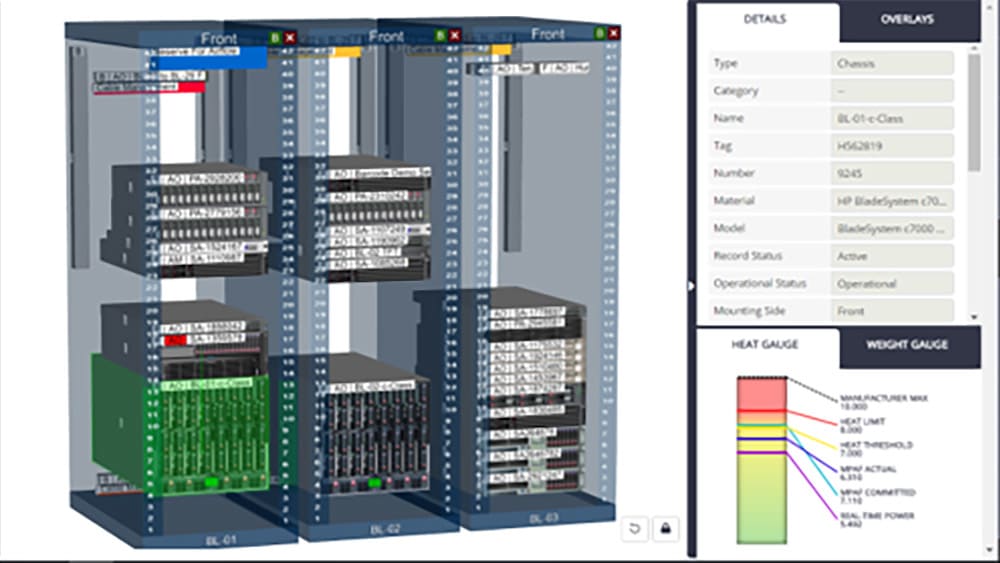Click the Tag field value HS62819
Screen dimensions: 1000x563
point(891,146)
